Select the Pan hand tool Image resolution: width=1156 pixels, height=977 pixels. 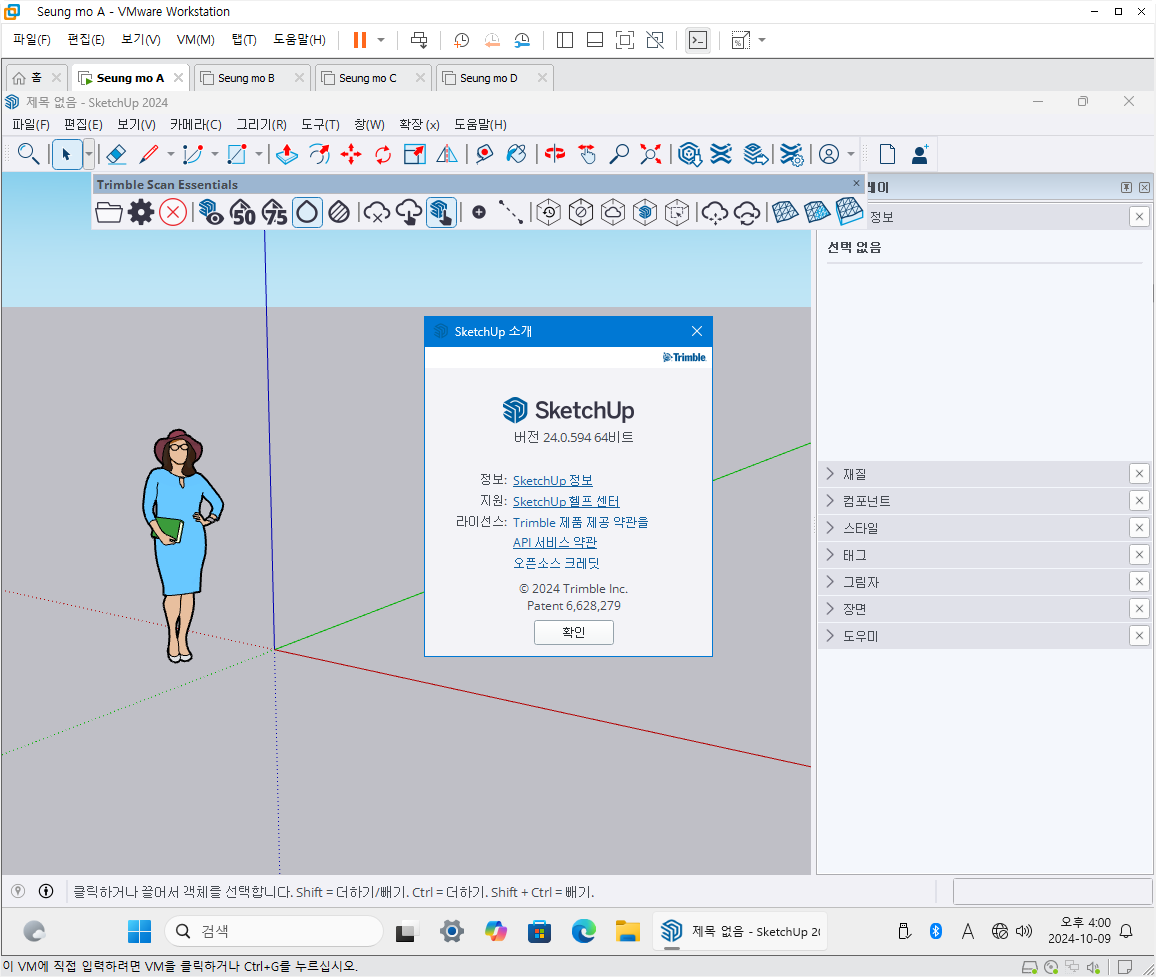click(x=587, y=154)
